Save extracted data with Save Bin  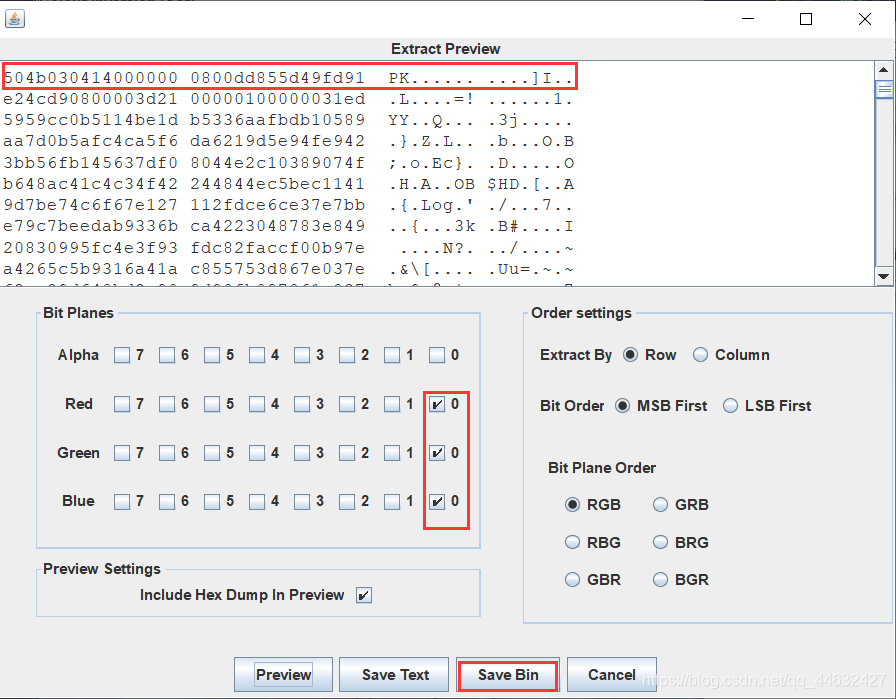(508, 675)
